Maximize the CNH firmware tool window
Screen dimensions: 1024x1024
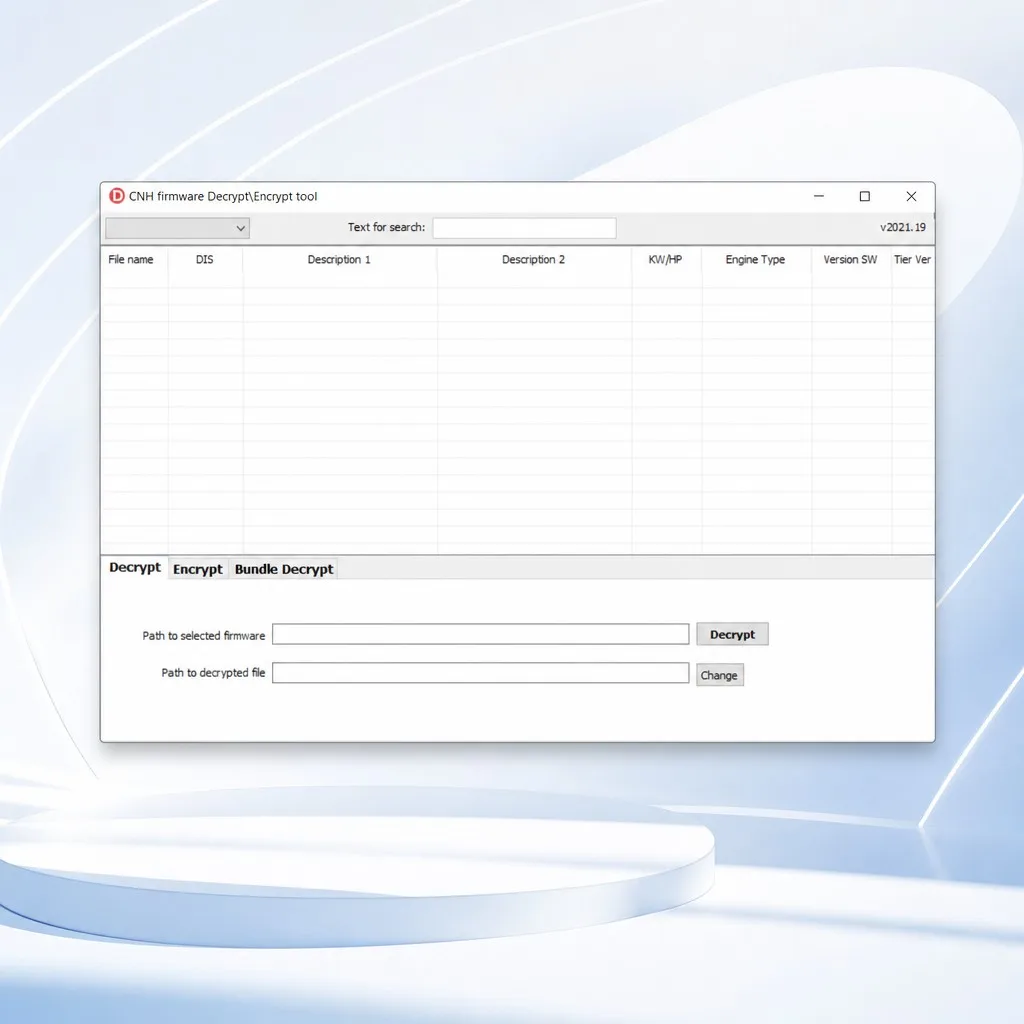(865, 196)
